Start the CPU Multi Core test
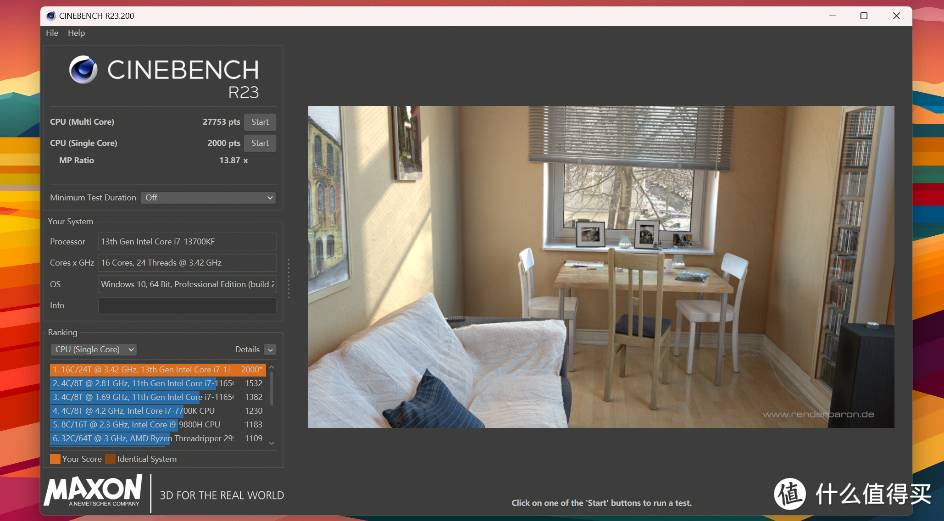 [260, 122]
